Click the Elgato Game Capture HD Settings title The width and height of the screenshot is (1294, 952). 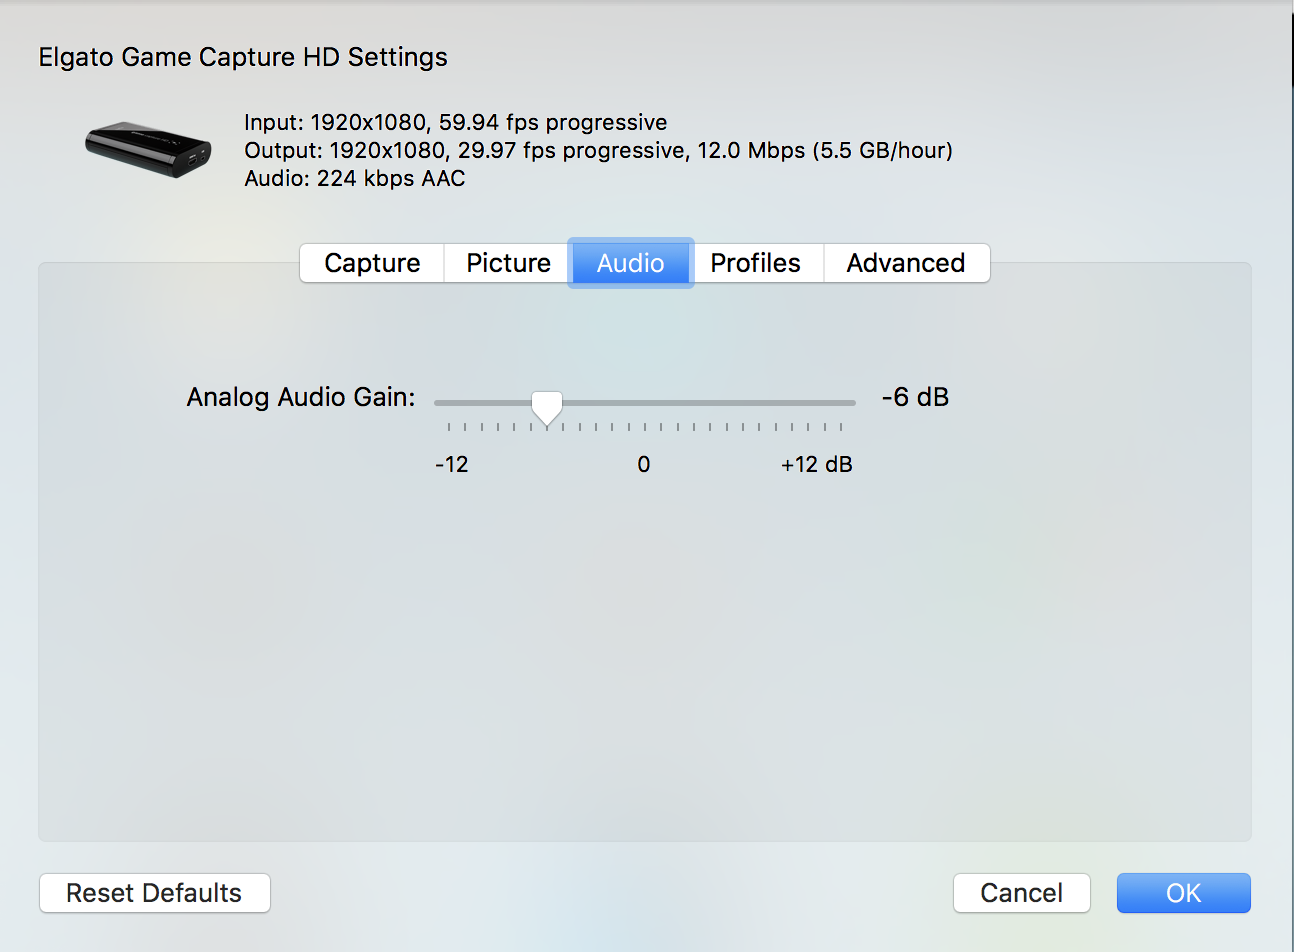click(243, 57)
